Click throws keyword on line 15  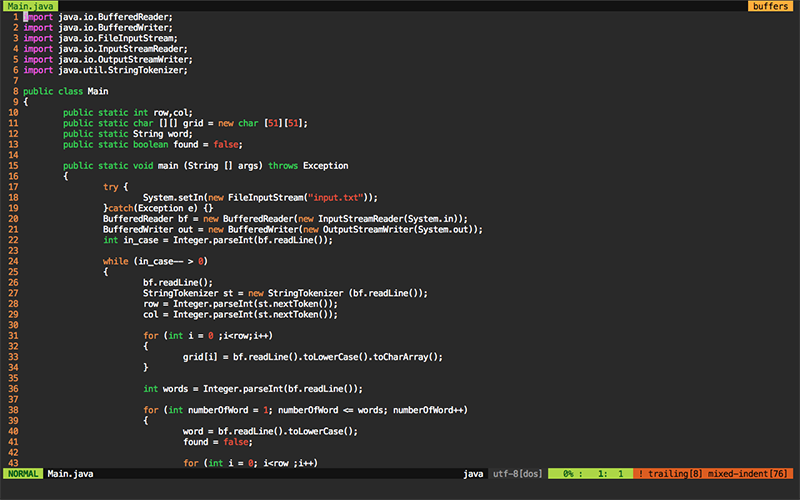click(283, 166)
